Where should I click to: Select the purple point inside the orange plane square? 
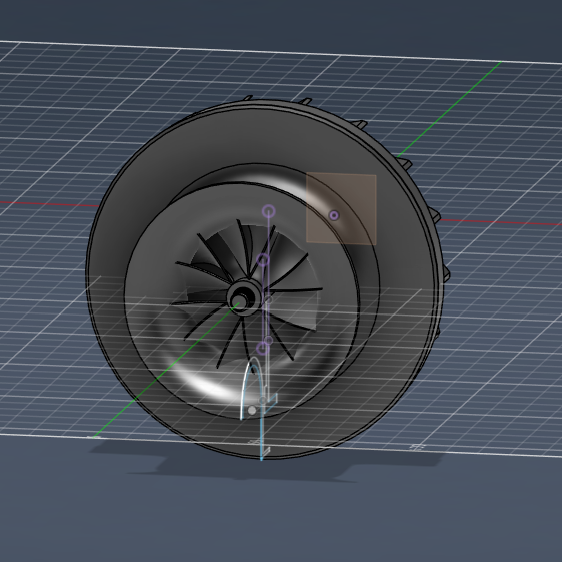click(334, 215)
